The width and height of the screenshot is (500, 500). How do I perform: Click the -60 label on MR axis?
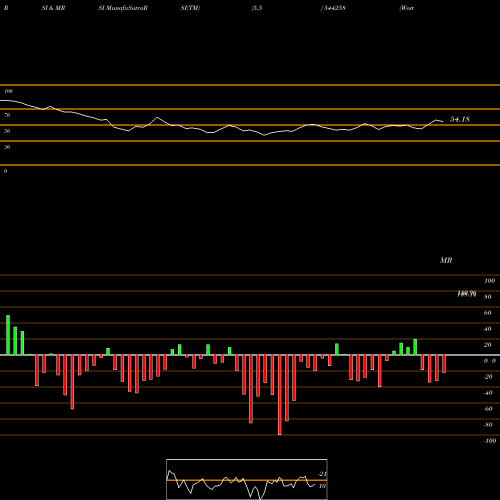(488, 409)
